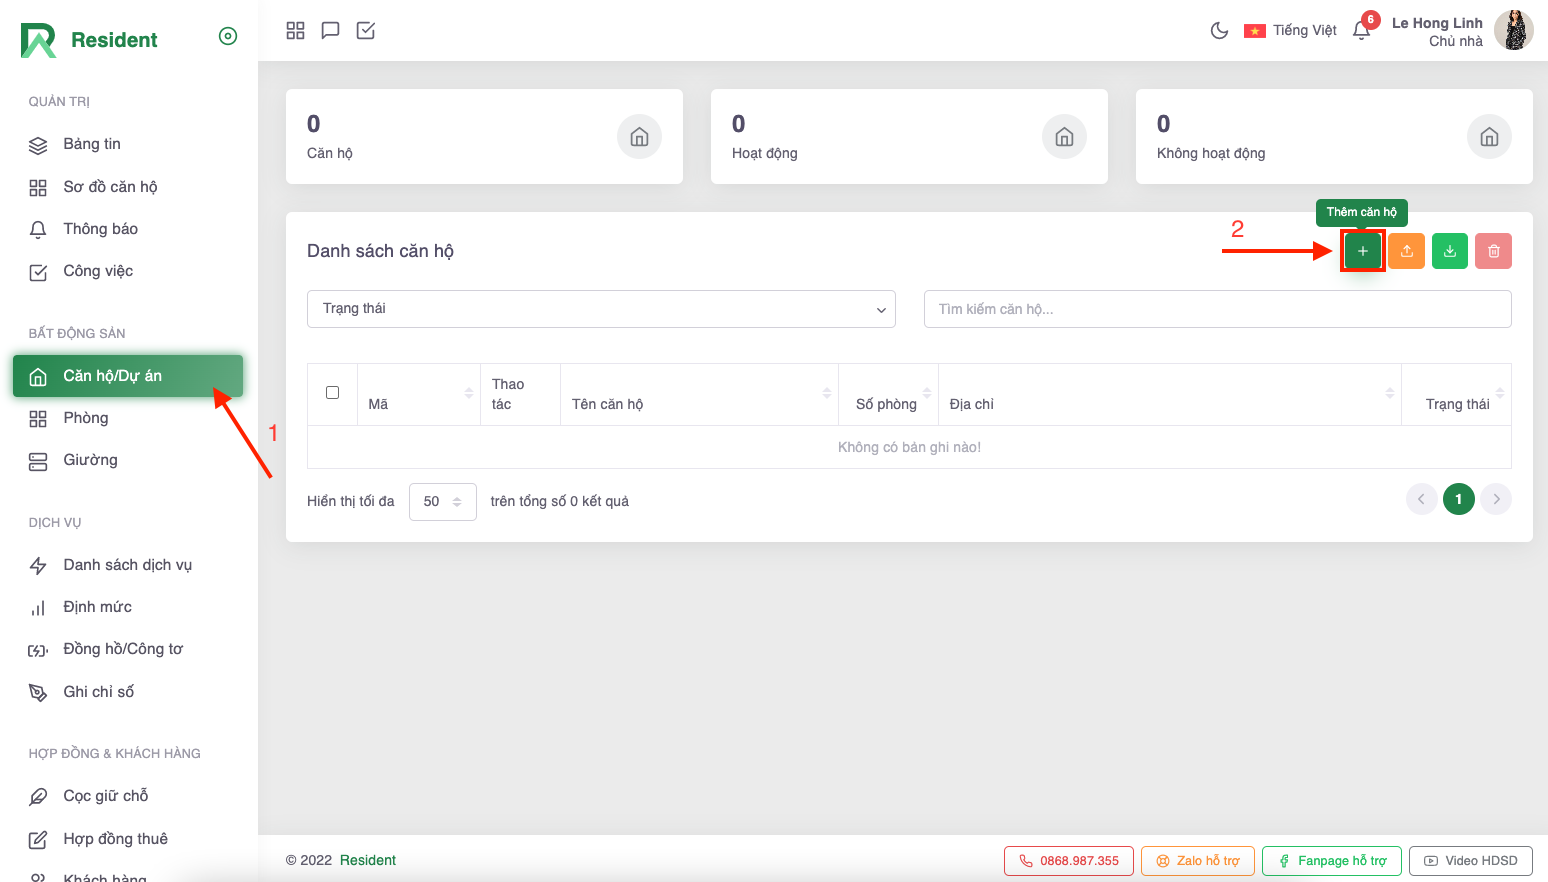Open the grid apps icon in top bar

click(x=295, y=31)
